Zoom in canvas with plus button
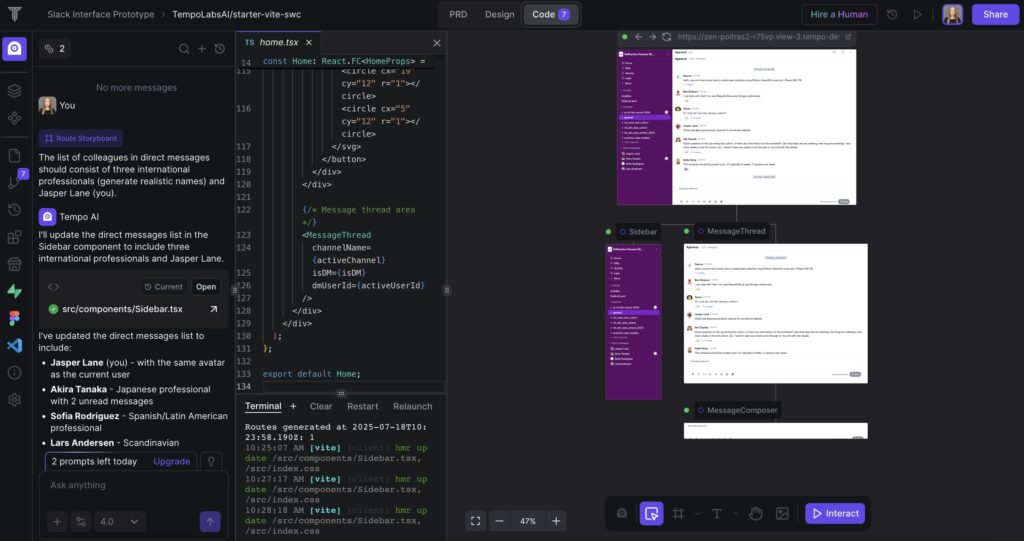 [x=556, y=521]
